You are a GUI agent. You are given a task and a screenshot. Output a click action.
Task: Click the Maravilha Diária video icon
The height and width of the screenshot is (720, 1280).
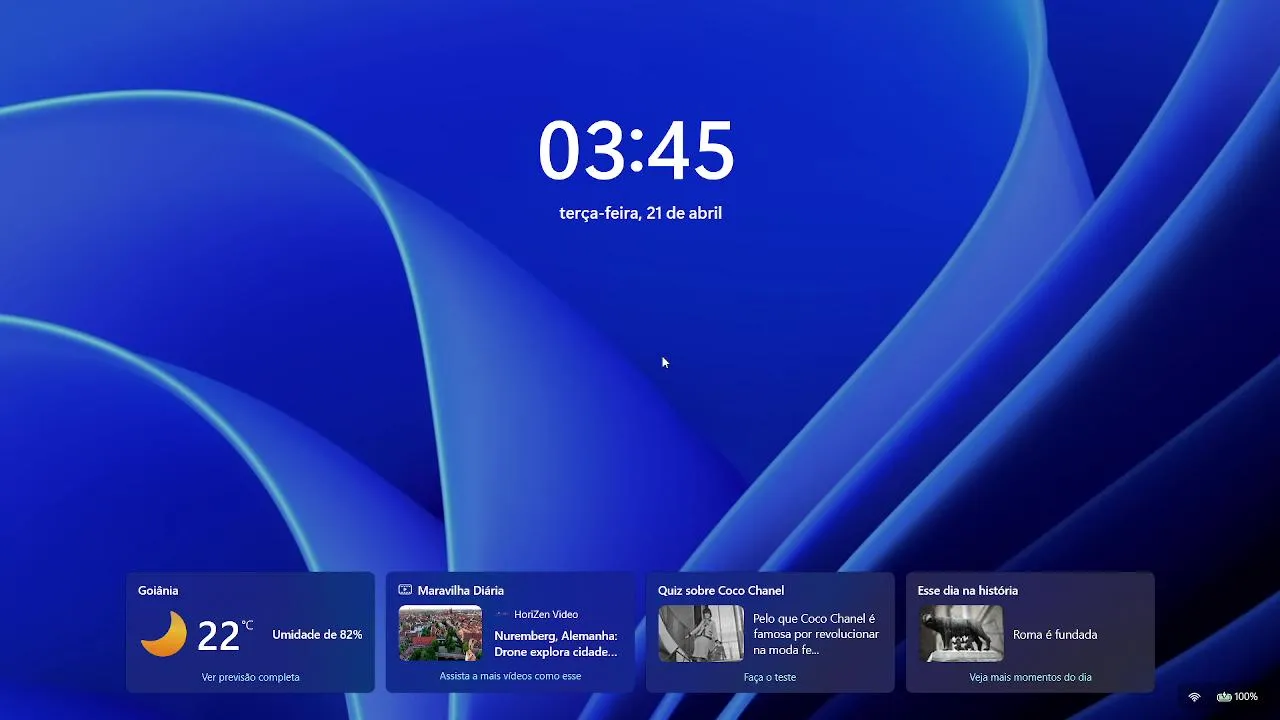[405, 590]
